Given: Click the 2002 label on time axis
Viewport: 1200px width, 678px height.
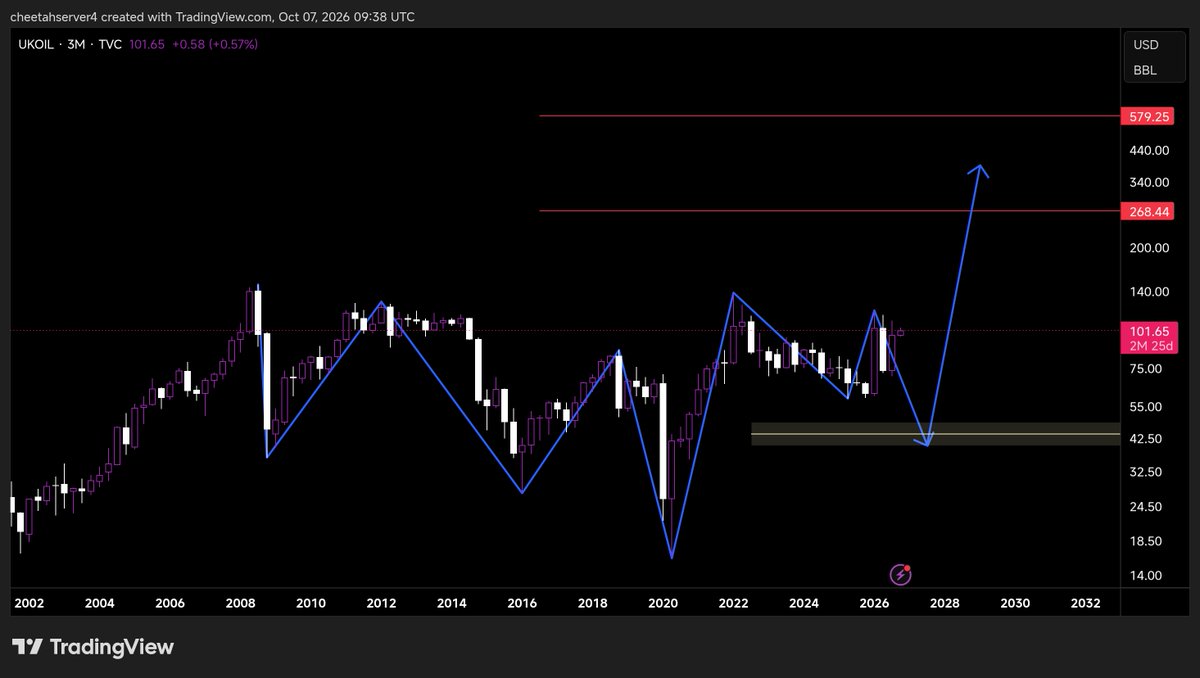Looking at the screenshot, I should 29,604.
